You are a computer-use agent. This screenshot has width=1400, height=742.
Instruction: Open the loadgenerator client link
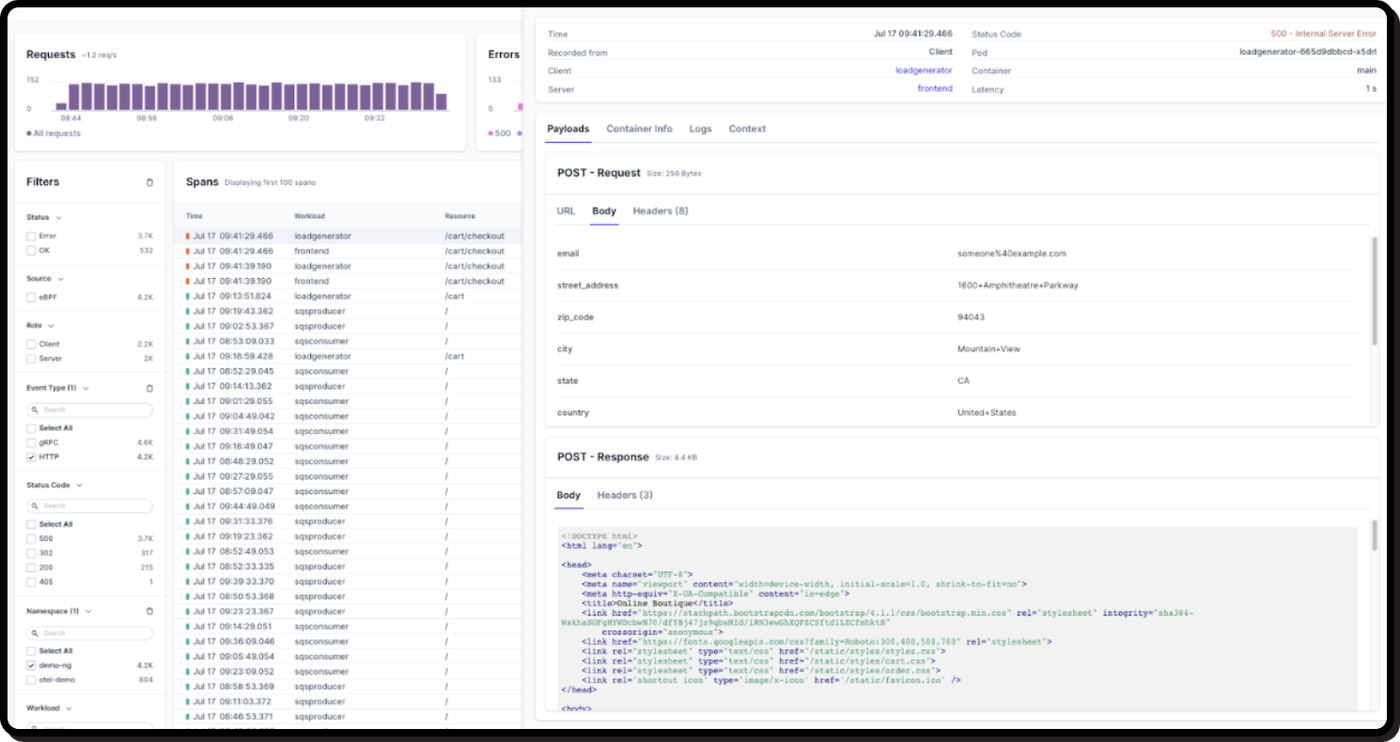pos(924,71)
